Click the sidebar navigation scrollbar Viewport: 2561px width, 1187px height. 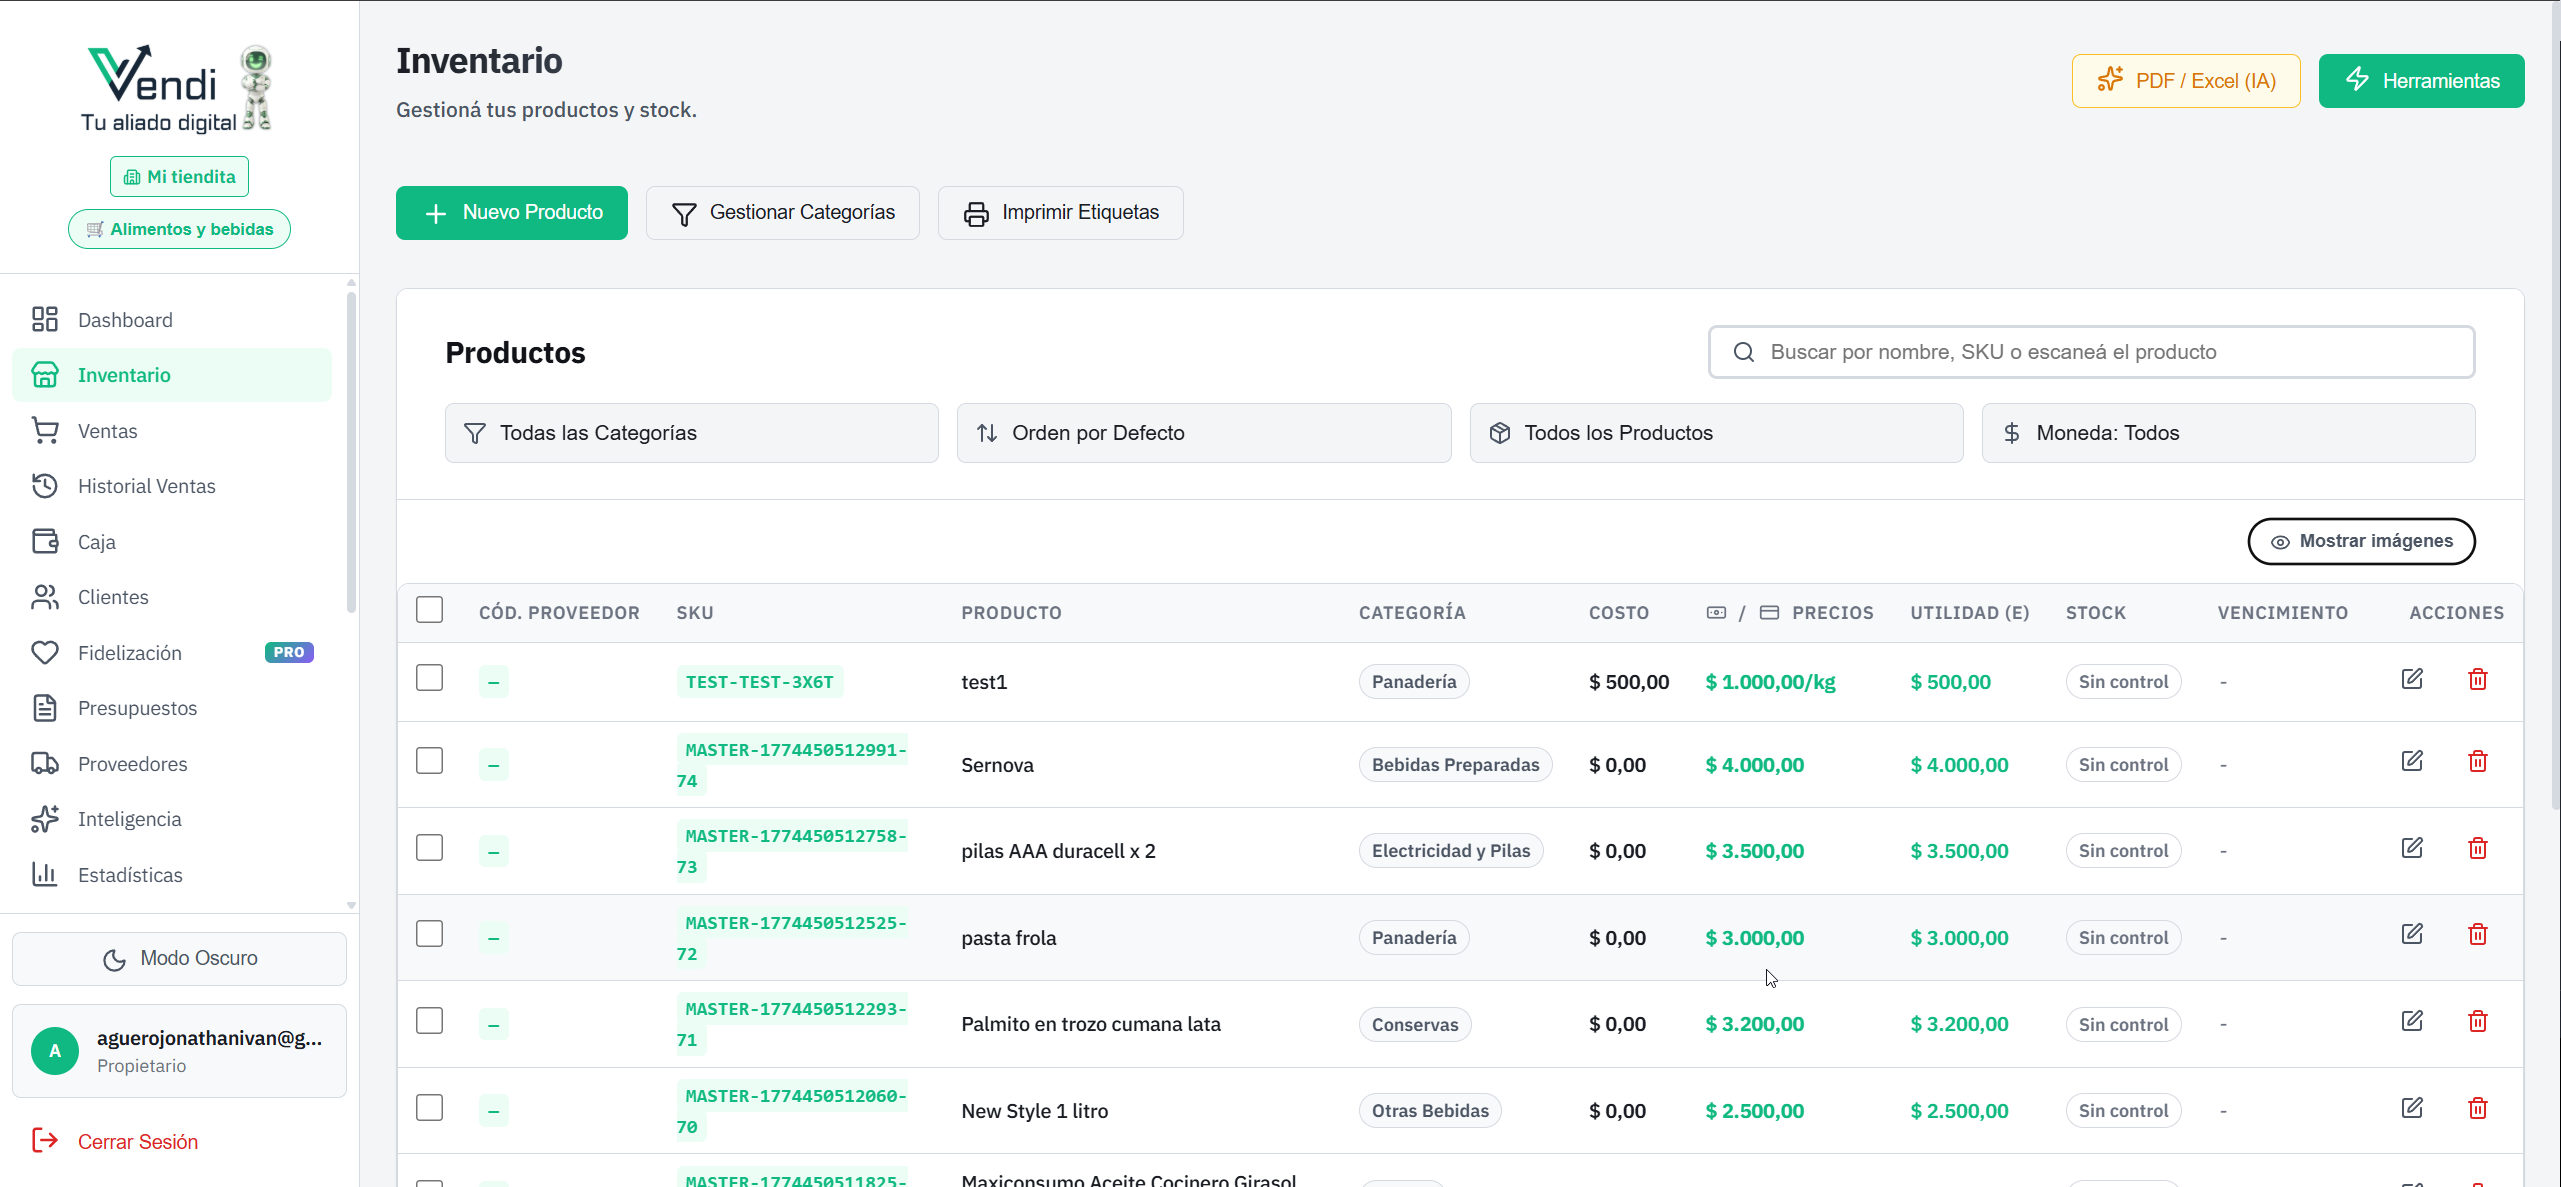coord(351,450)
